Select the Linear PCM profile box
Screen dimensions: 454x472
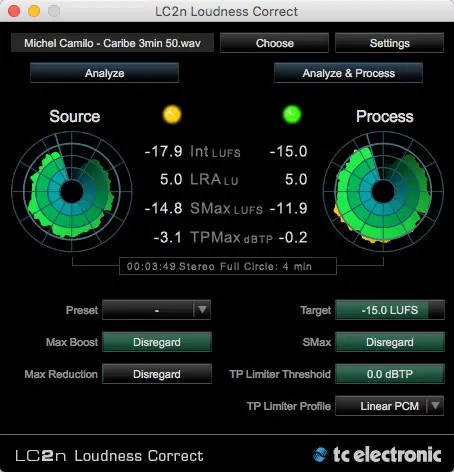[x=389, y=406]
